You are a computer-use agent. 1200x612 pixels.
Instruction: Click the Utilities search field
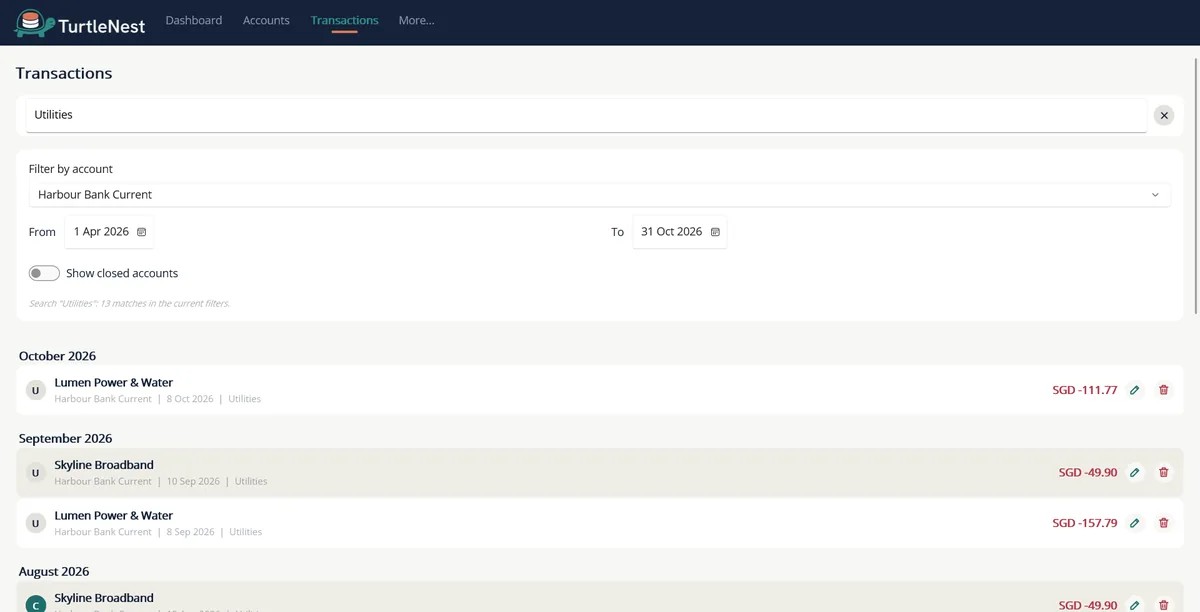pos(586,115)
